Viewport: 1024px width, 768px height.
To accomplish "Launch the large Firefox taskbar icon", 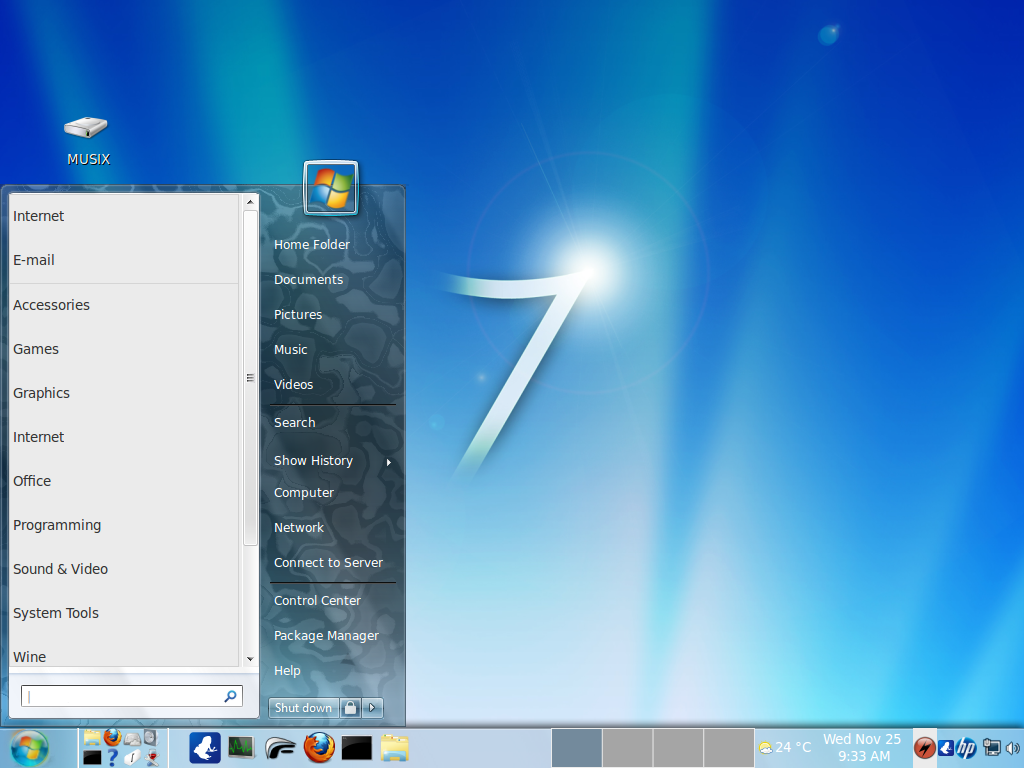I will (x=319, y=748).
